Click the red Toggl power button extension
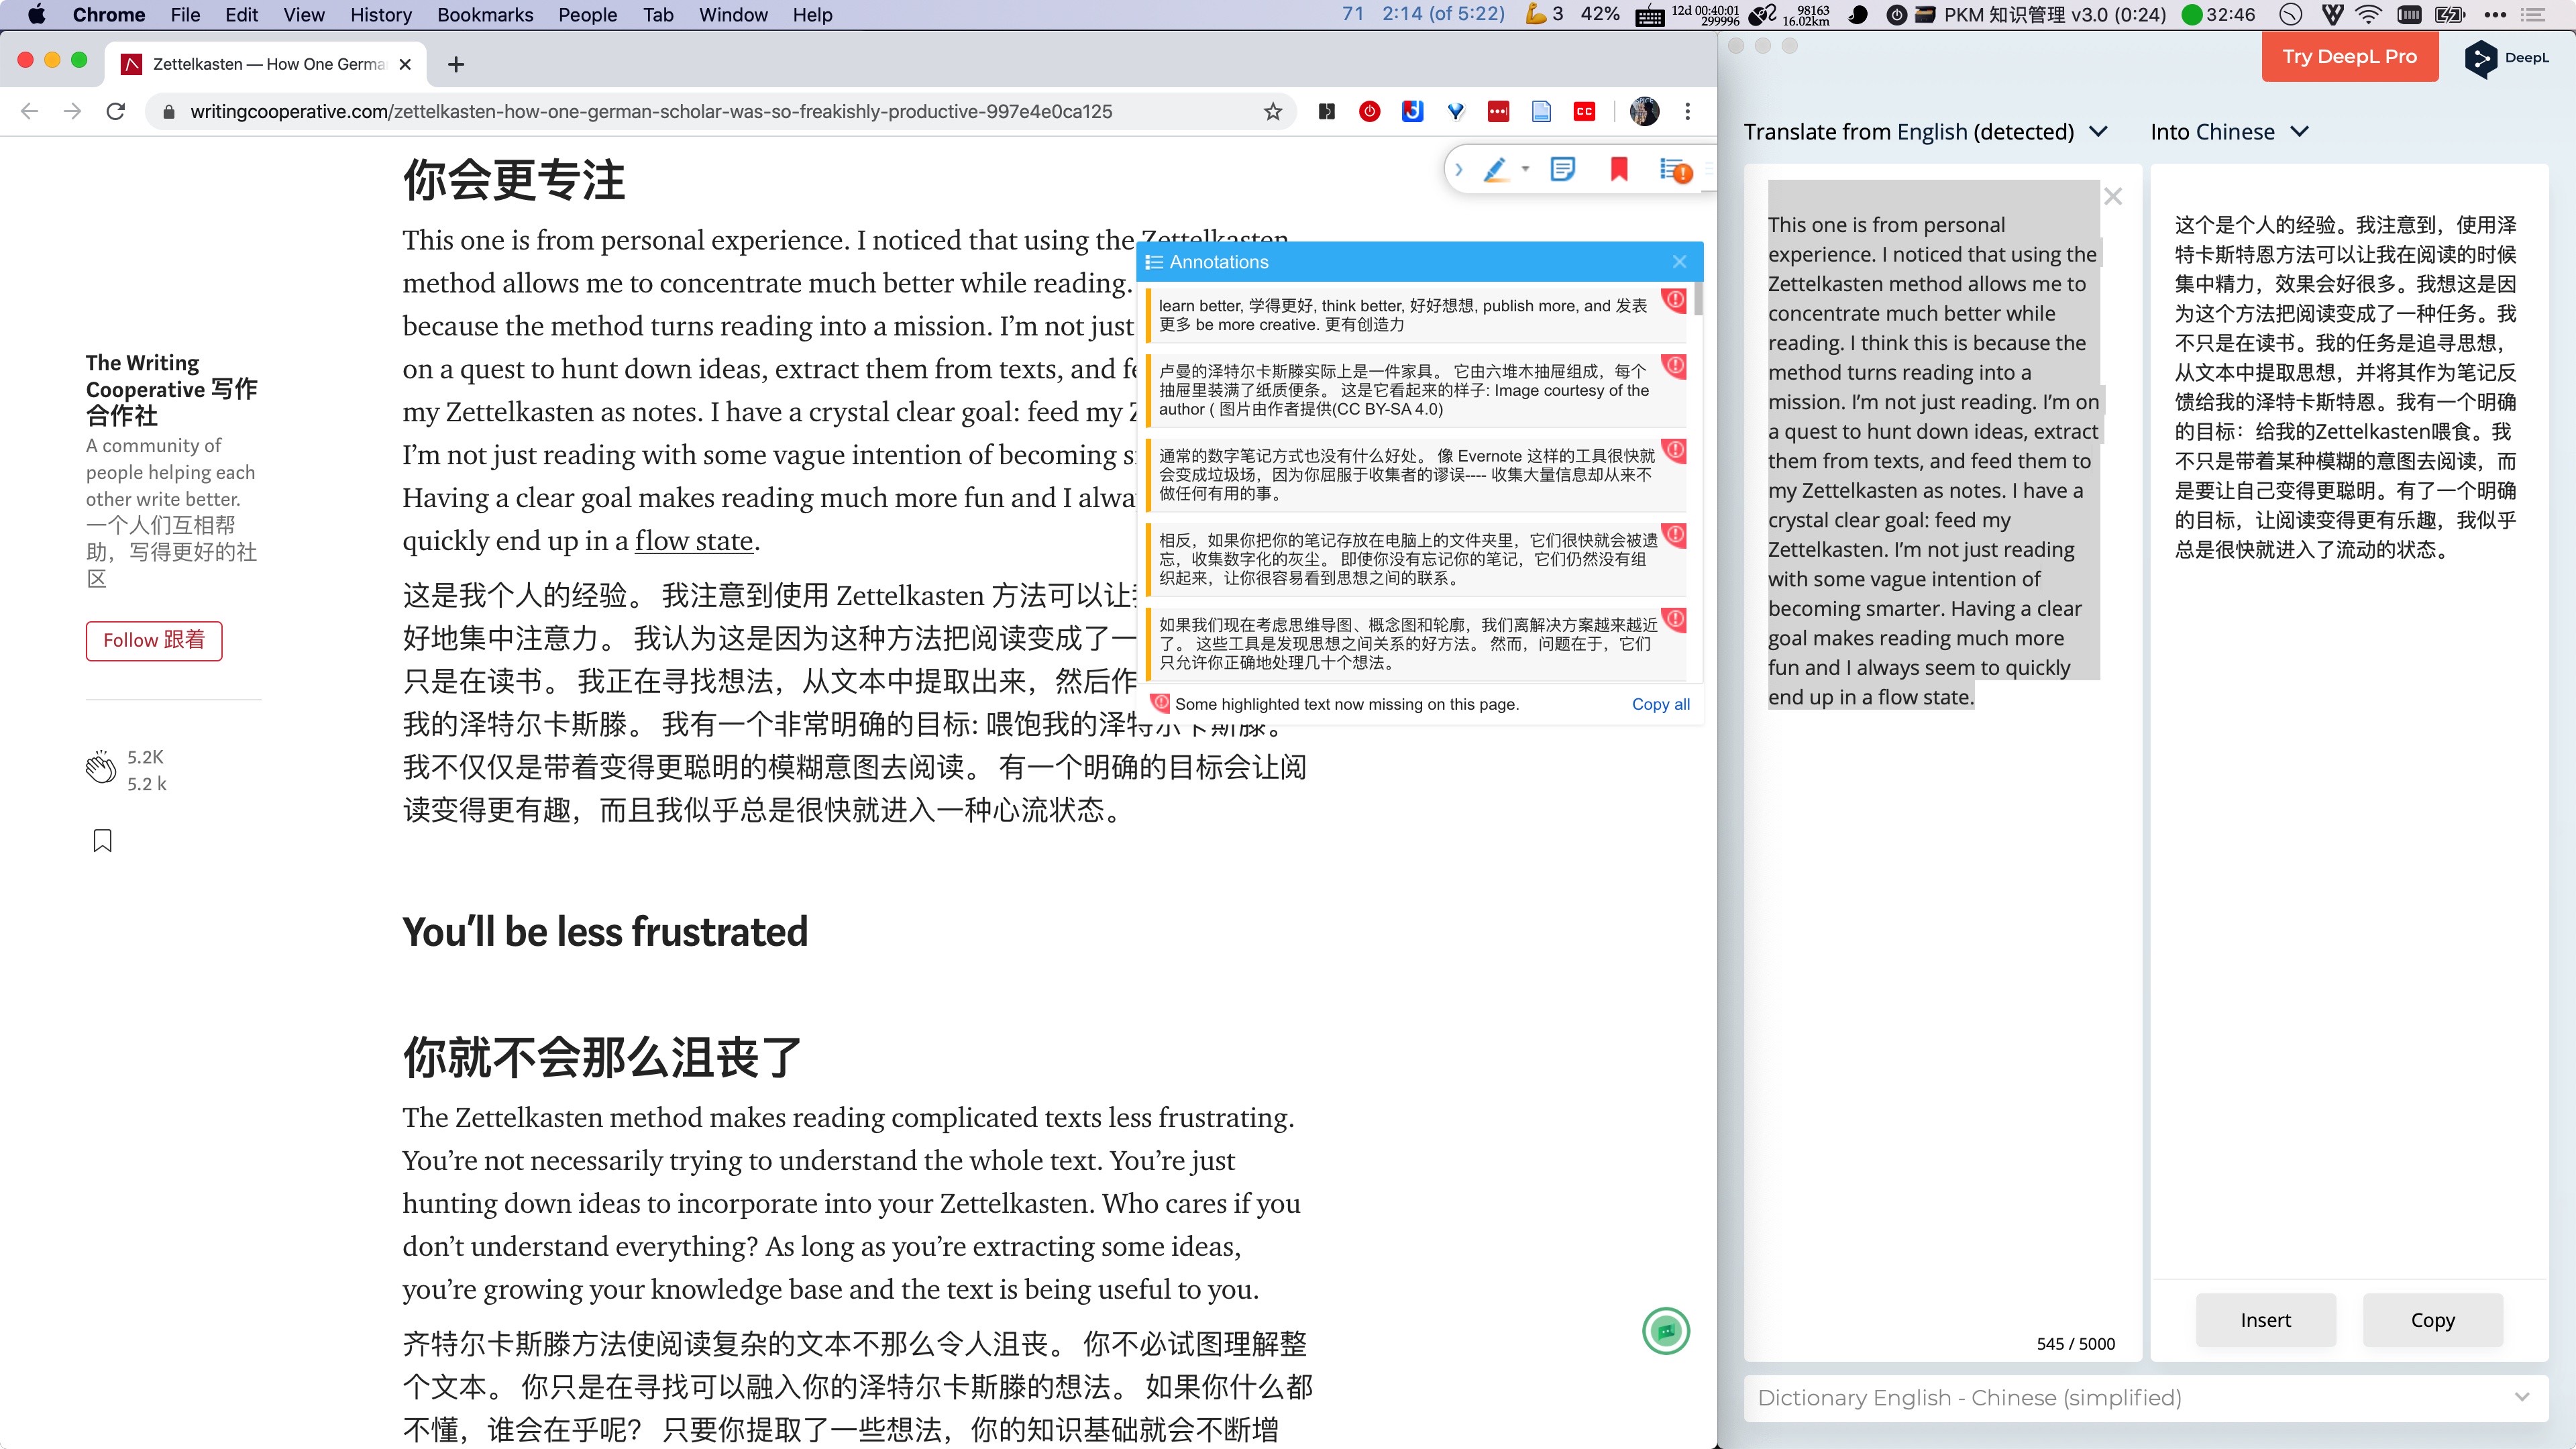Image resolution: width=2576 pixels, height=1449 pixels. click(x=1369, y=112)
